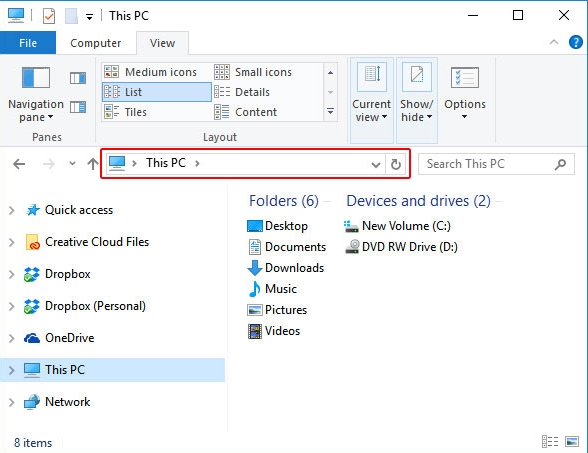Go up one folder level
The image size is (588, 453).
(93, 164)
